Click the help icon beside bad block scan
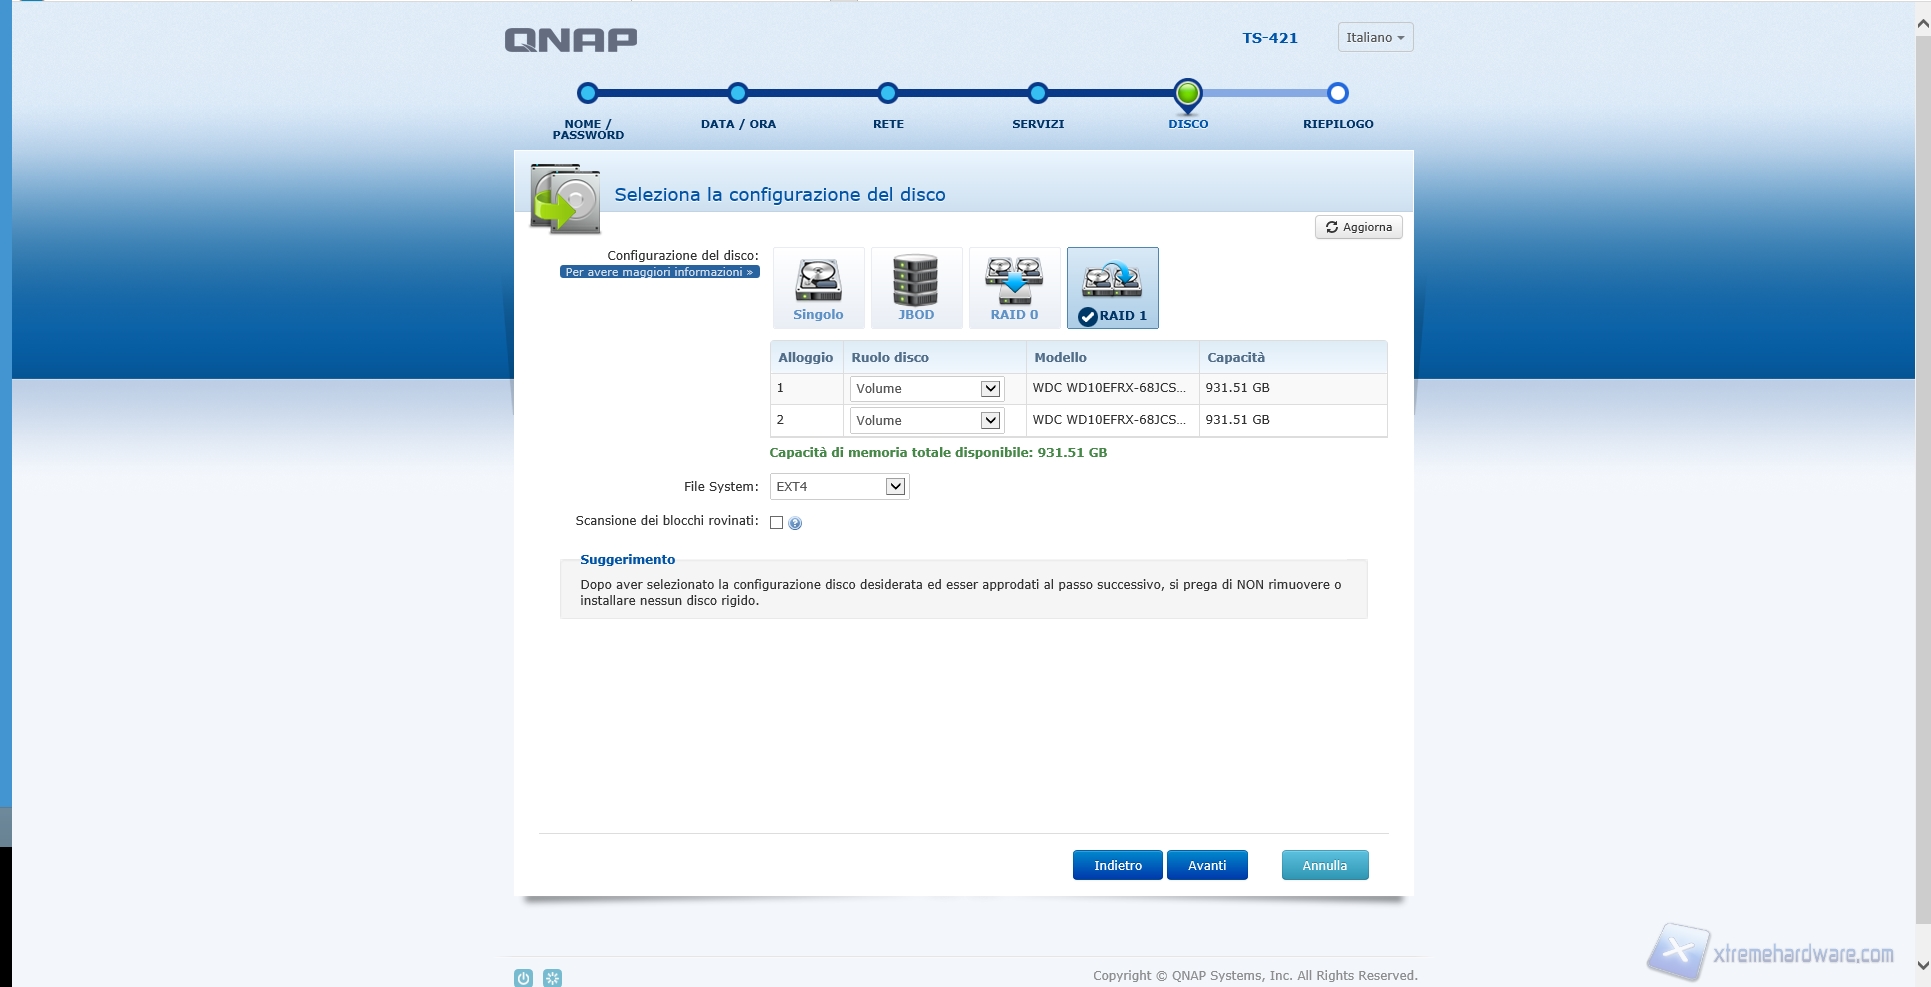Screen dimensions: 1931x987 click(795, 523)
